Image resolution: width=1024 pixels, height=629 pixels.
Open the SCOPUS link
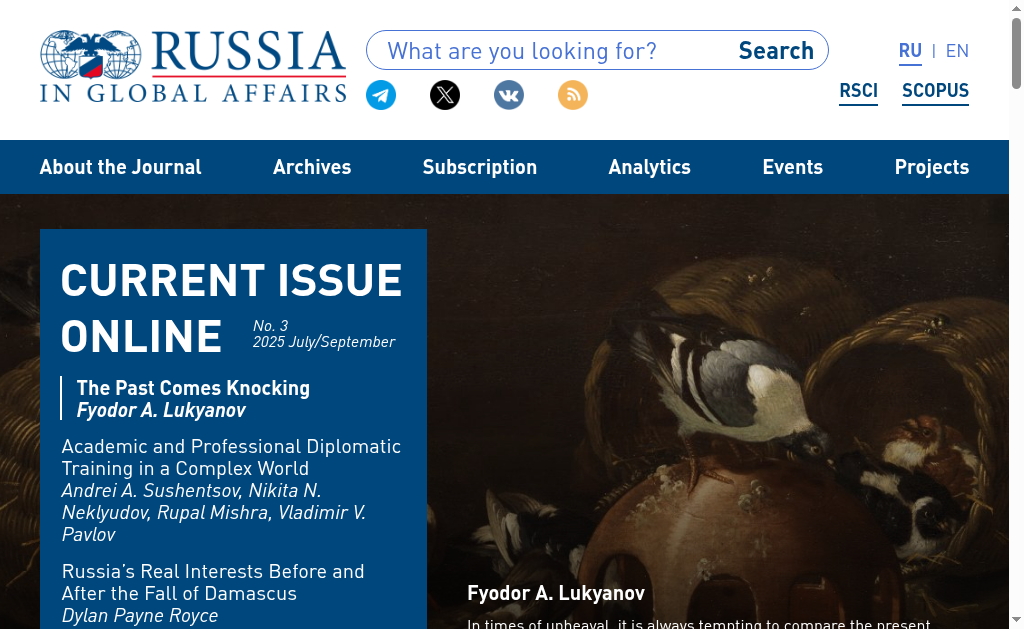pos(935,91)
